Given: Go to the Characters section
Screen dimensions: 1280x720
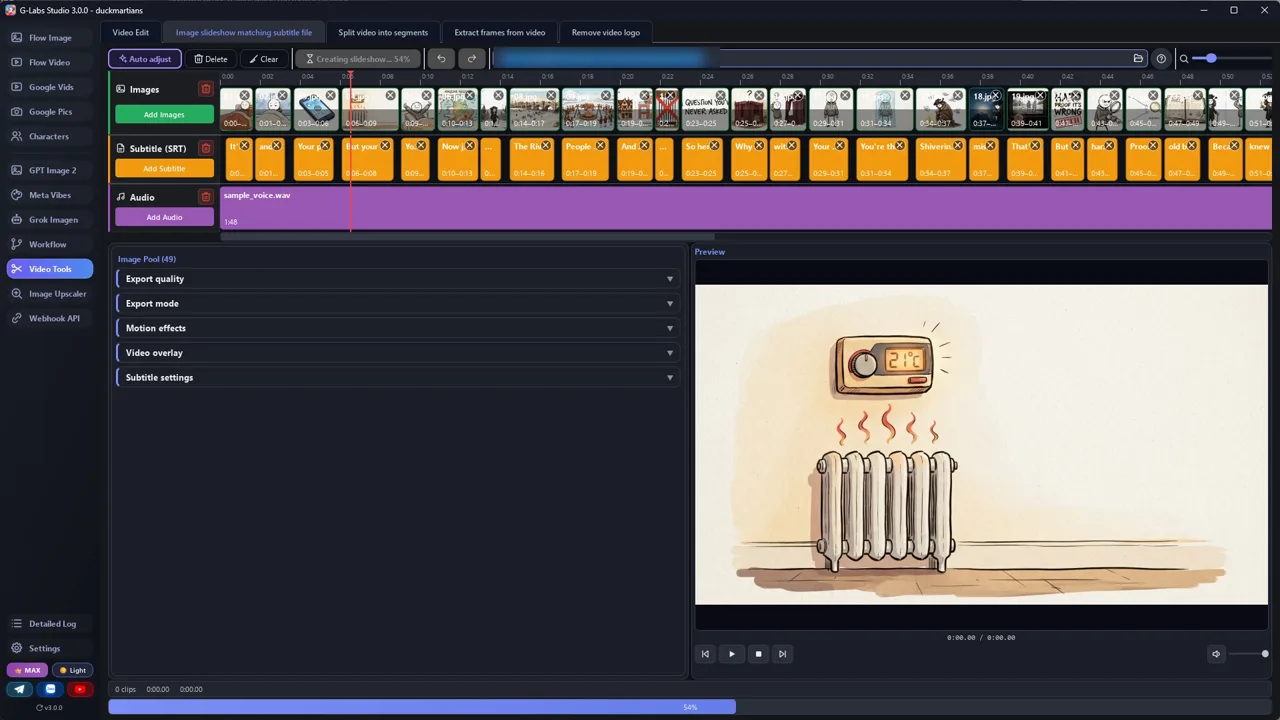Looking at the screenshot, I should [50, 136].
